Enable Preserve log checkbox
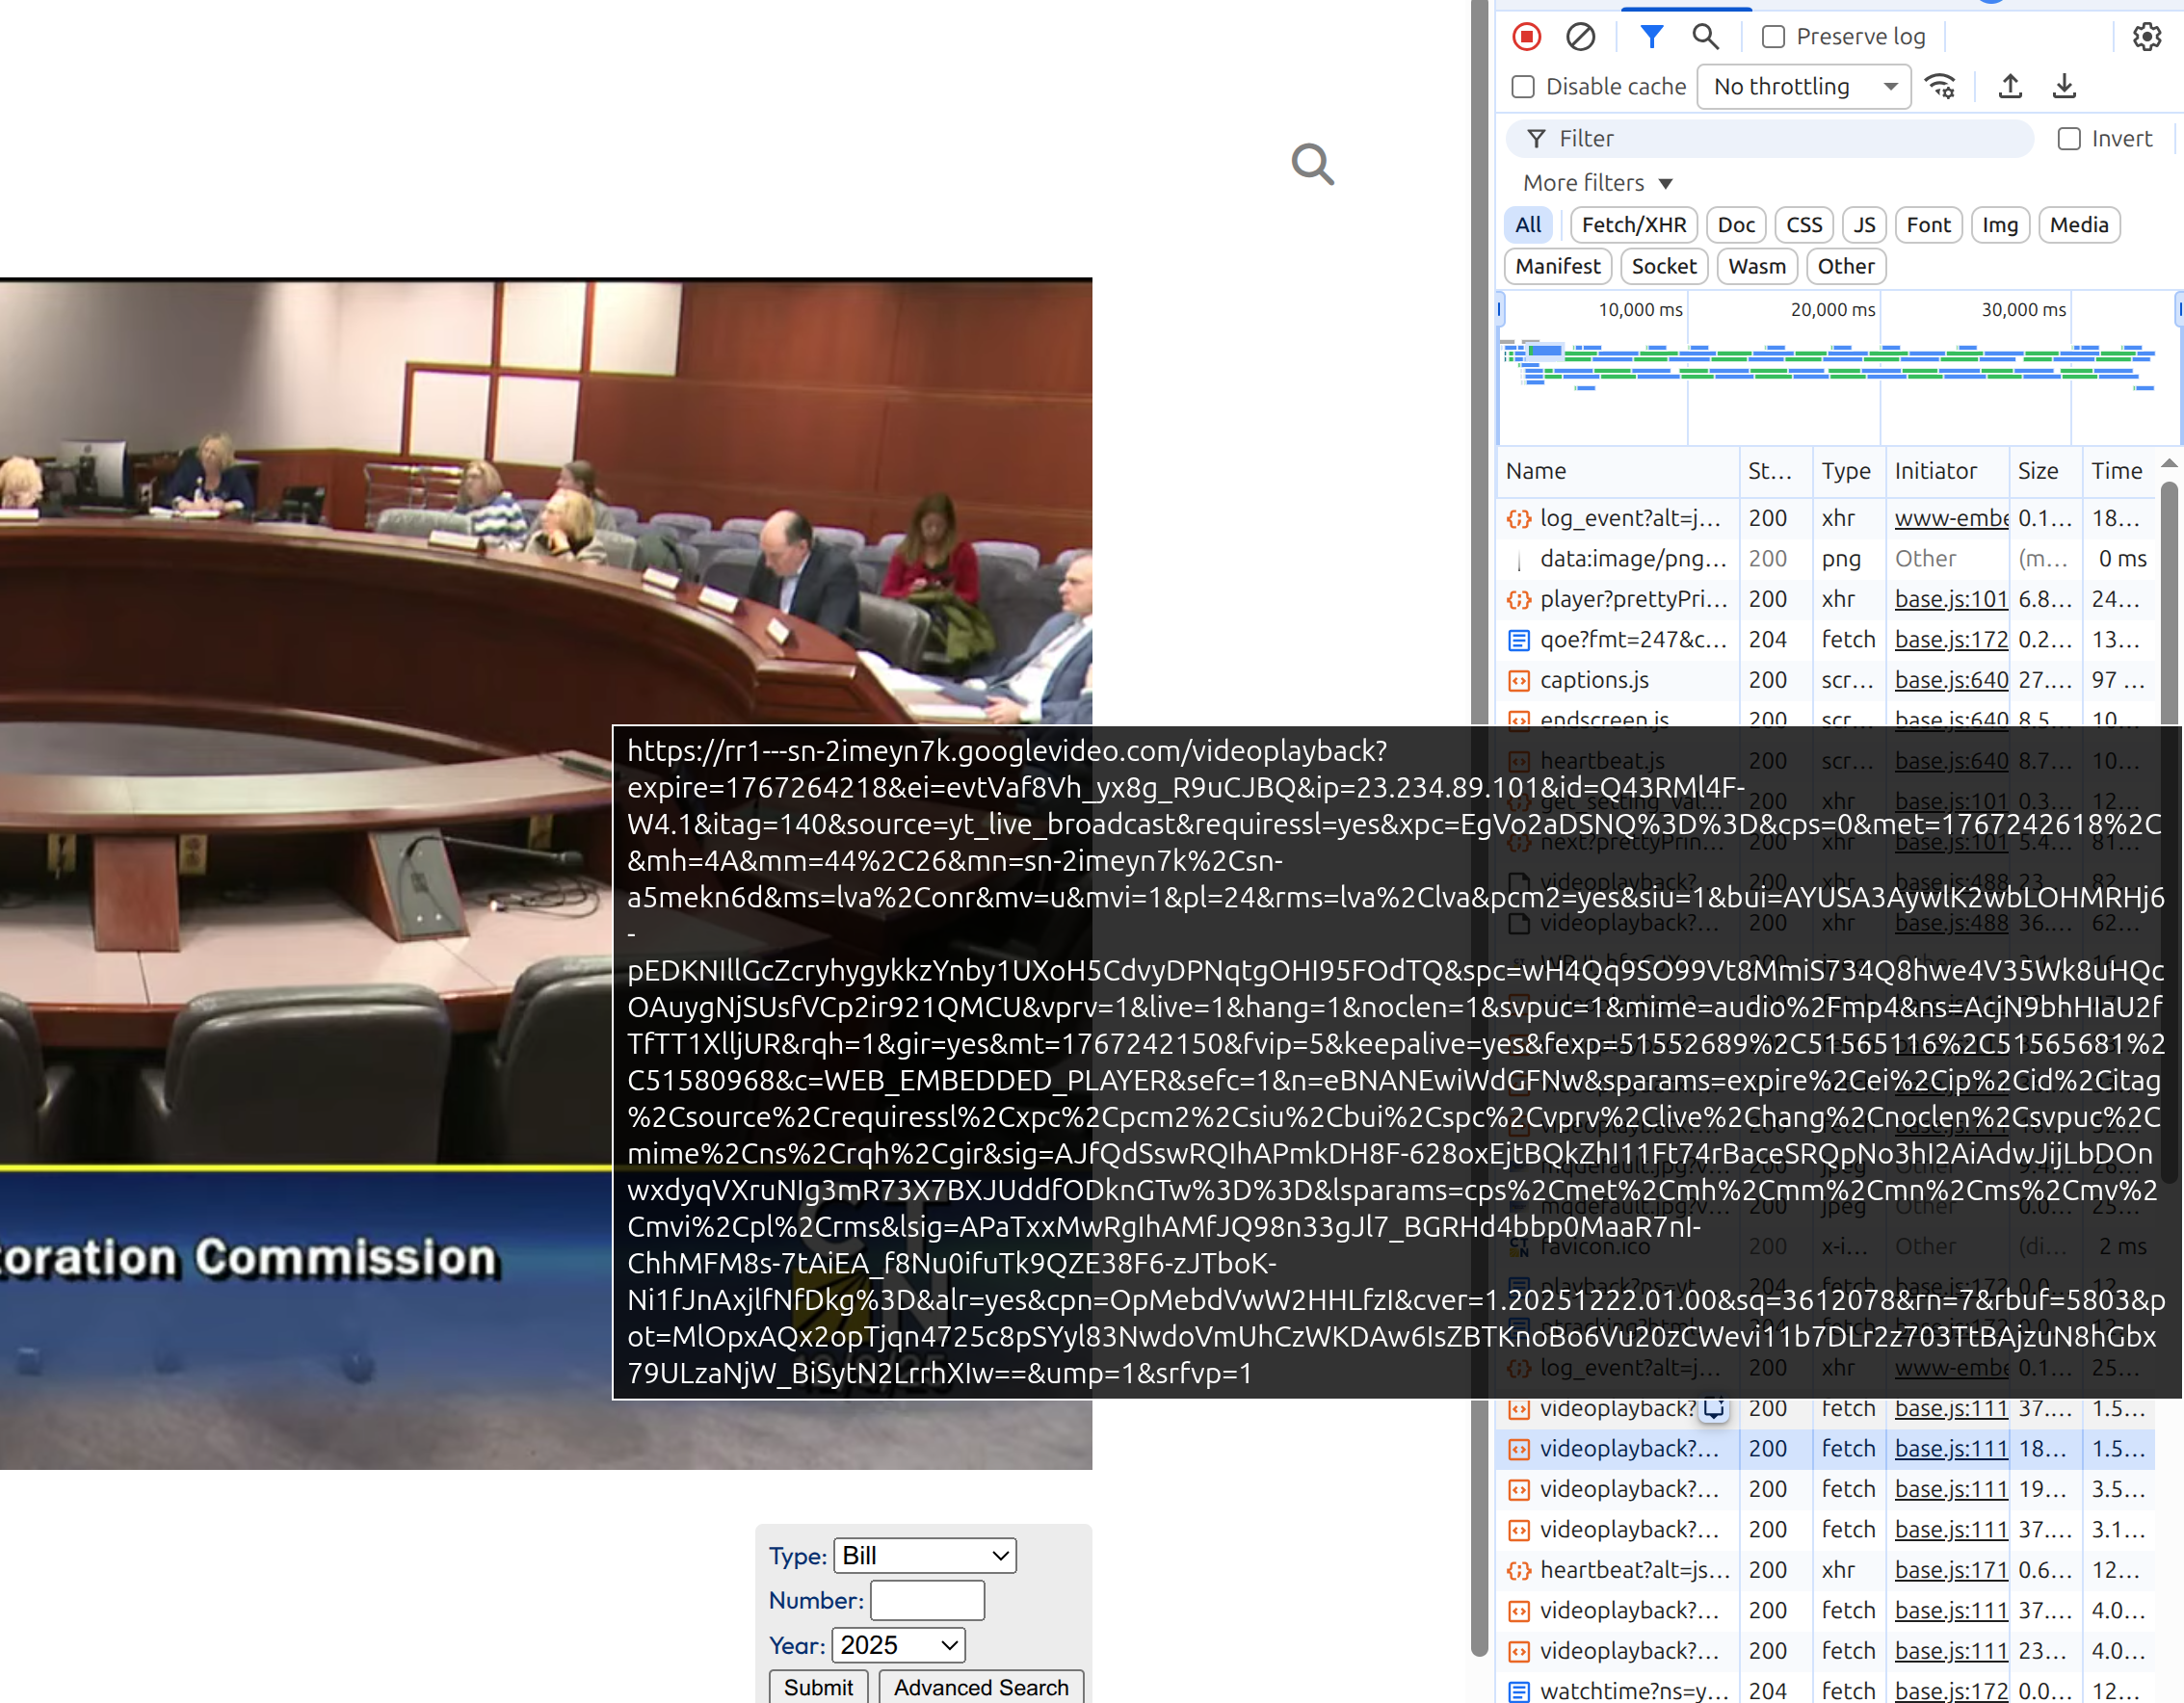This screenshot has width=2184, height=1703. click(x=1773, y=37)
